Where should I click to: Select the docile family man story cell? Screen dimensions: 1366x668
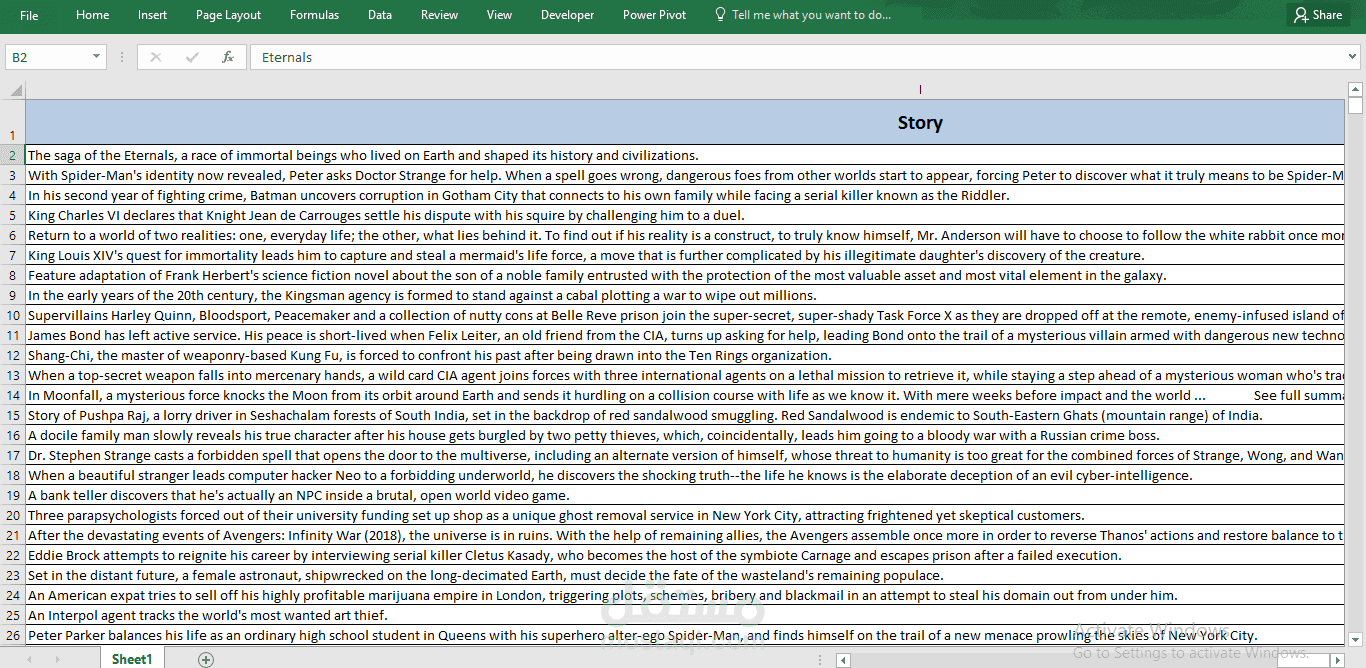click(x=684, y=435)
